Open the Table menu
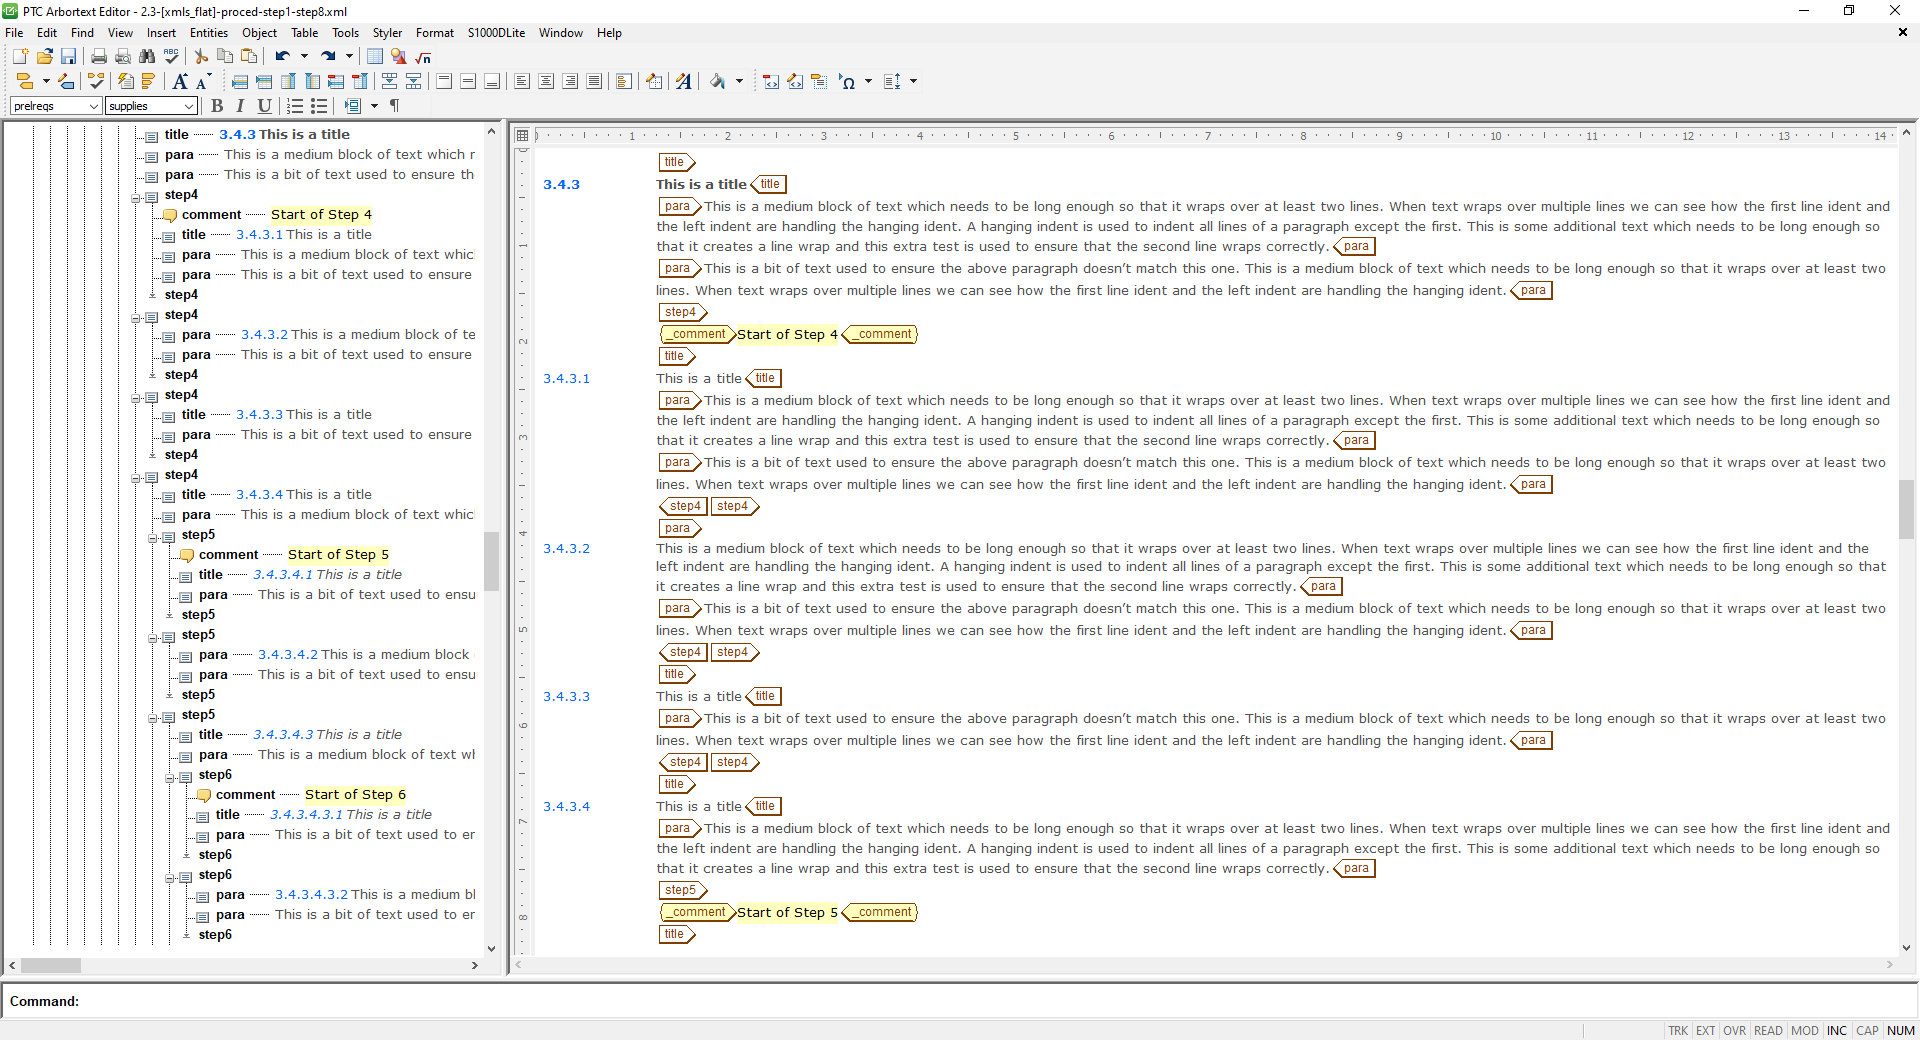1920x1040 pixels. pos(304,33)
